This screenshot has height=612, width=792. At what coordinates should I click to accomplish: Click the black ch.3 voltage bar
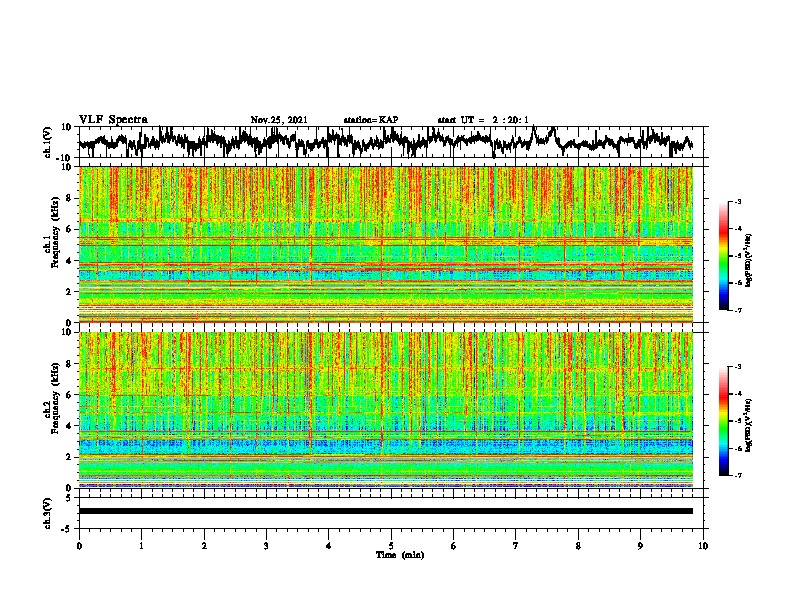[x=386, y=511]
